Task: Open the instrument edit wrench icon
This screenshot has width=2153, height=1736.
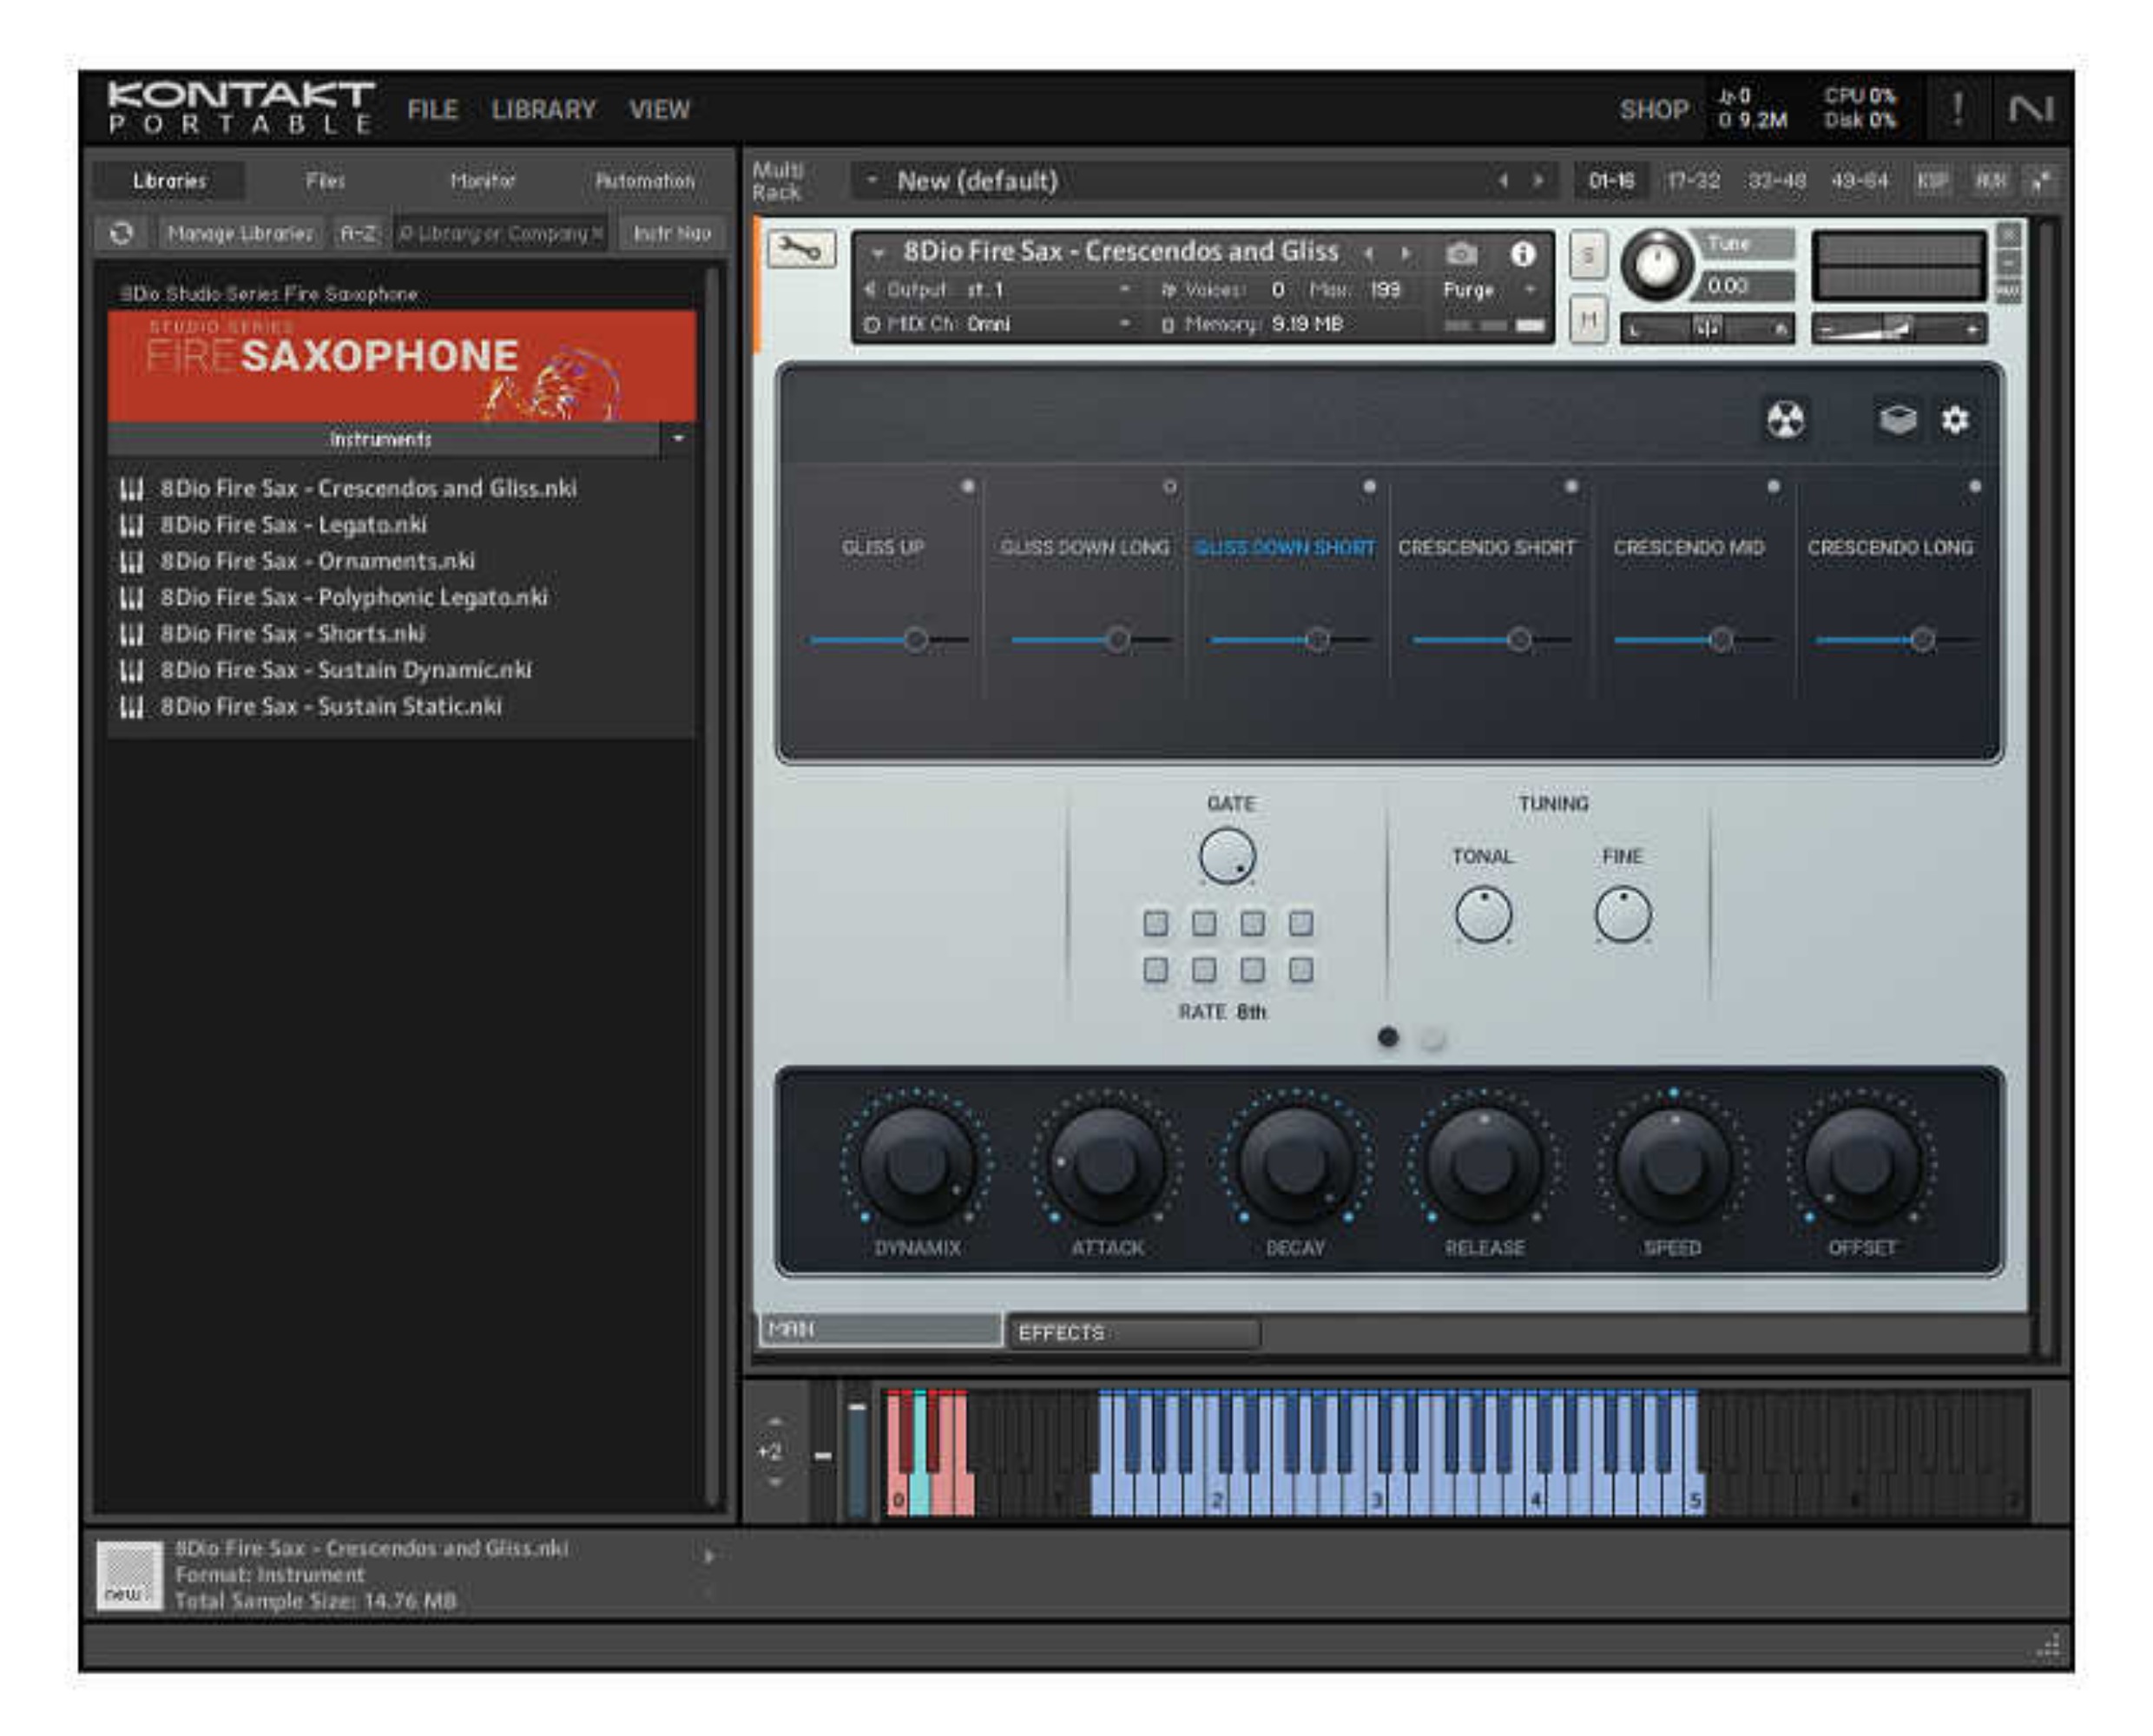Action: [801, 249]
